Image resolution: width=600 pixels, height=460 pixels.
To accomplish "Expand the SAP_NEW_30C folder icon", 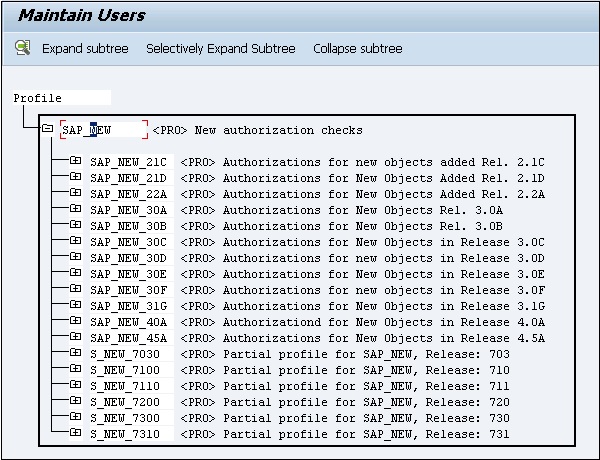I will point(76,241).
